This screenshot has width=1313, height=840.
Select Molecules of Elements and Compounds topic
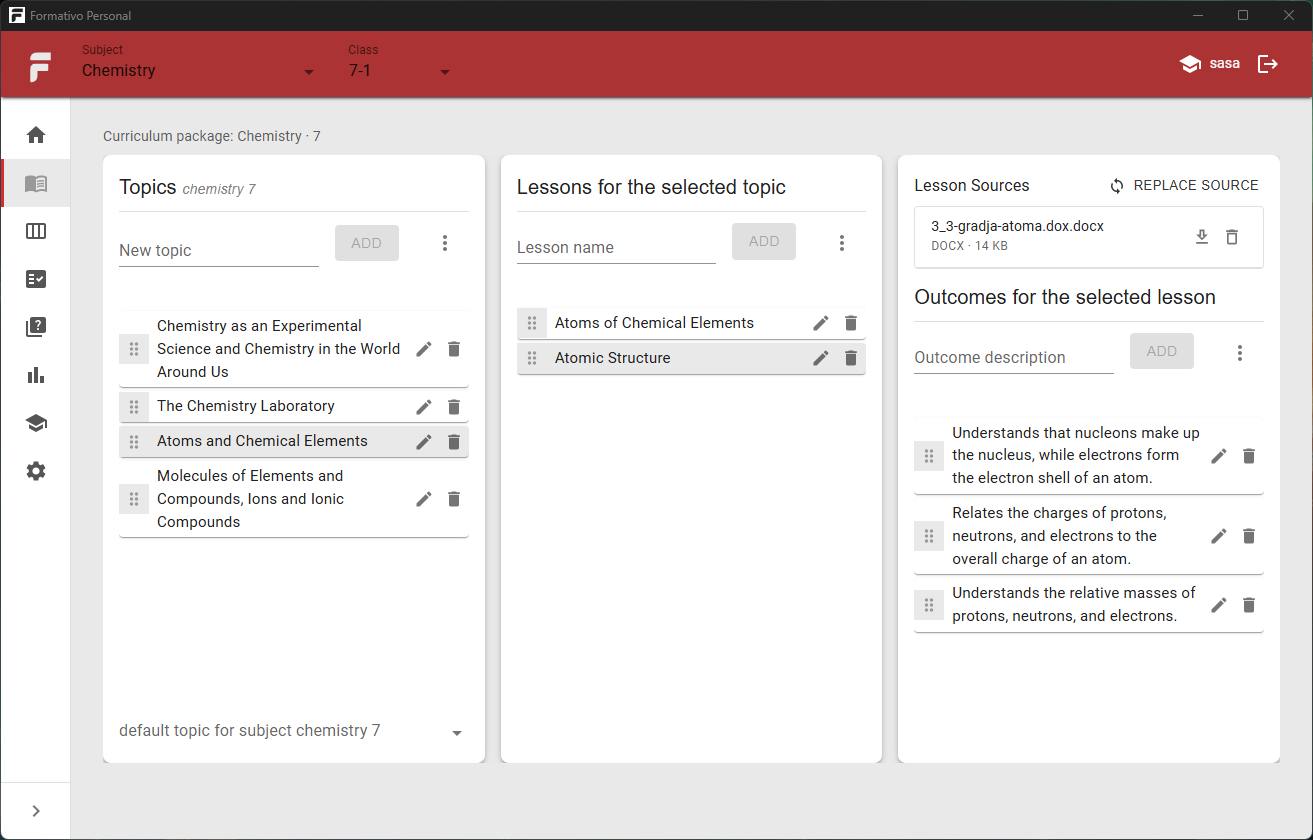pos(294,499)
